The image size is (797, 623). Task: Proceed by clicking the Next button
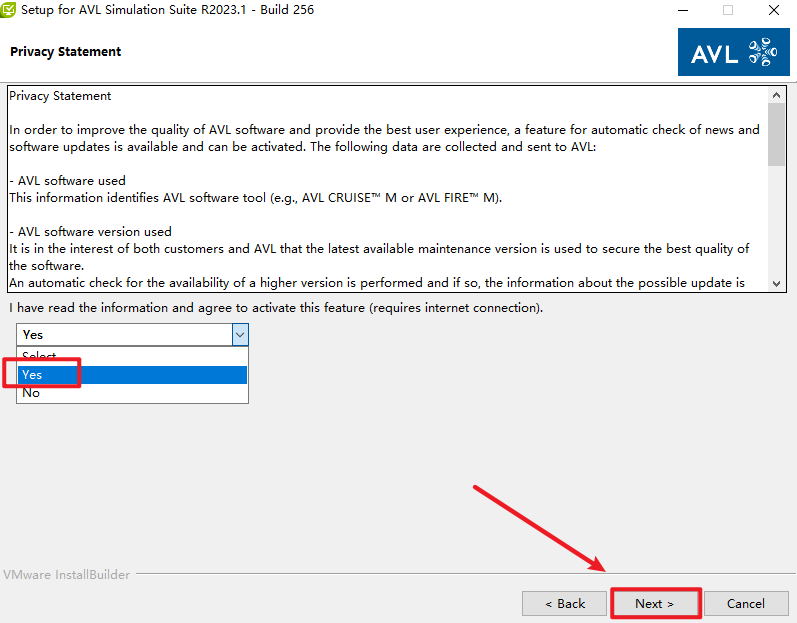655,603
